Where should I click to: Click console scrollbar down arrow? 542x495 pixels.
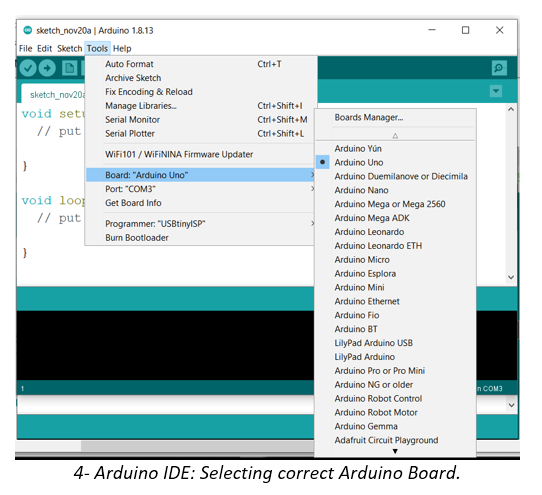[511, 405]
